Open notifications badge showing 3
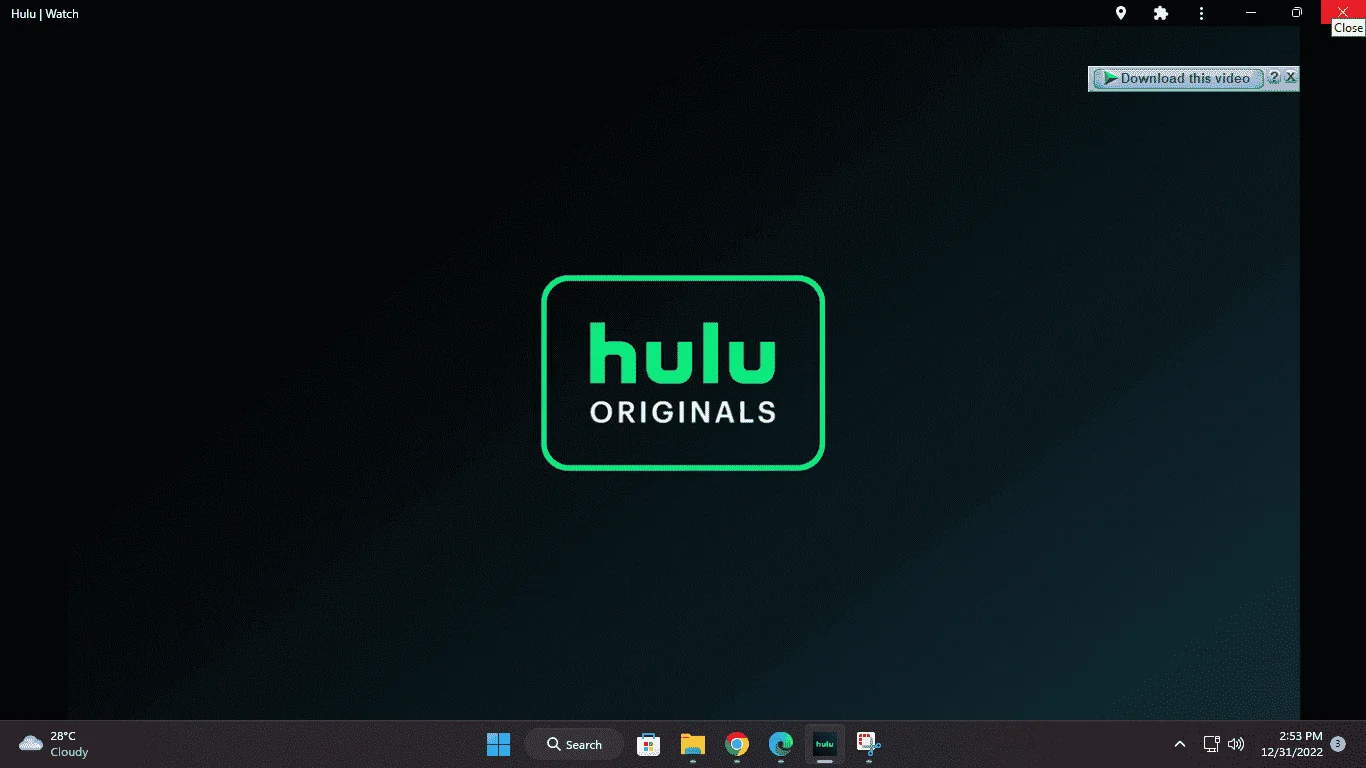Viewport: 1366px width, 768px height. (x=1338, y=744)
